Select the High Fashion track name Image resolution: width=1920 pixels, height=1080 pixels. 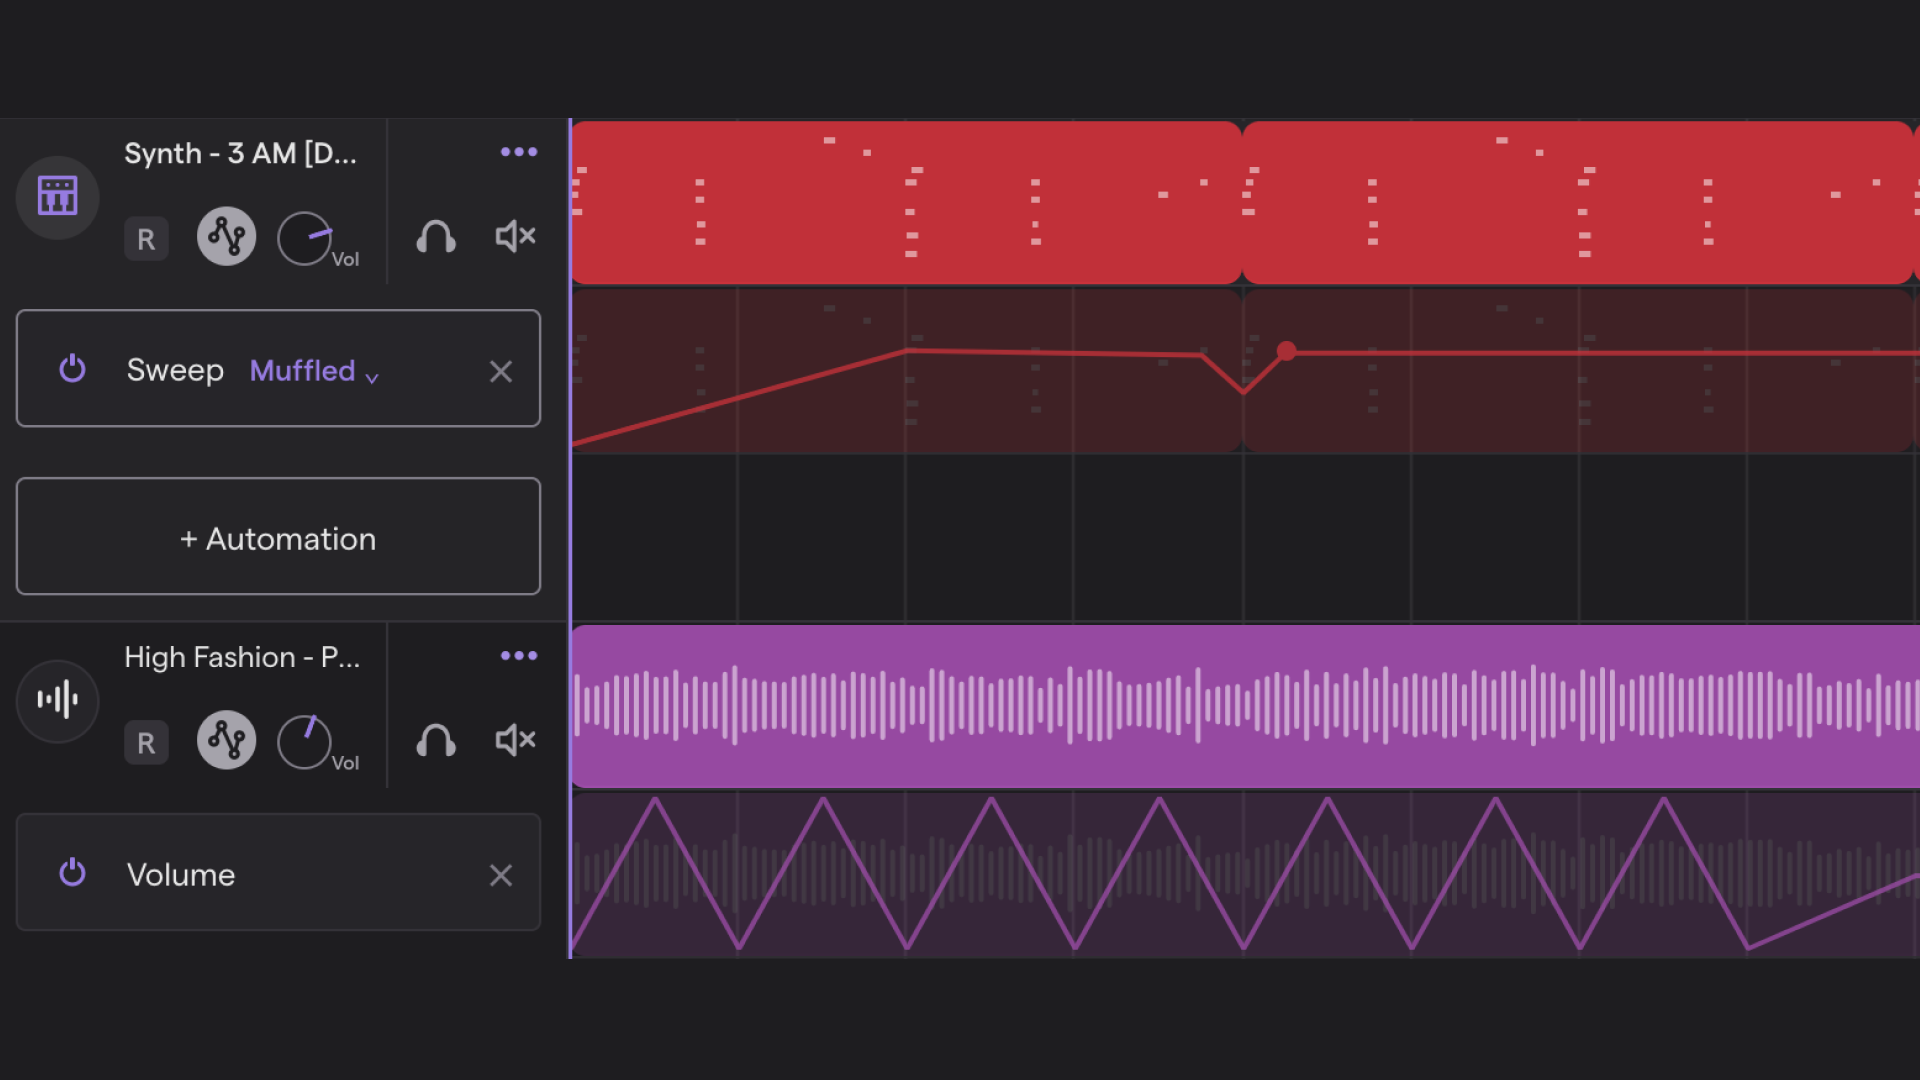(241, 657)
